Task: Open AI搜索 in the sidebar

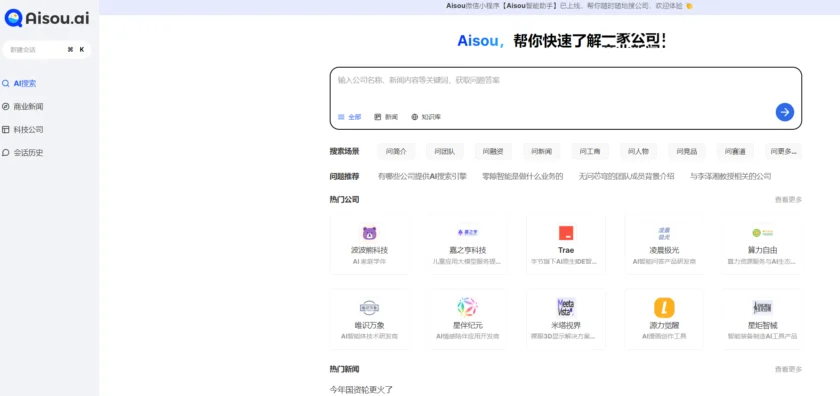Action: [25, 84]
